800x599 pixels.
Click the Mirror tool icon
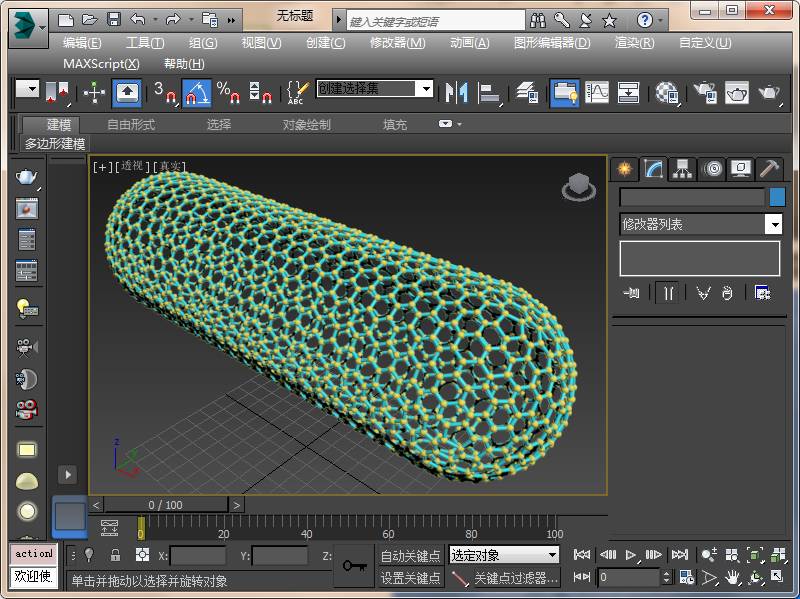457,93
